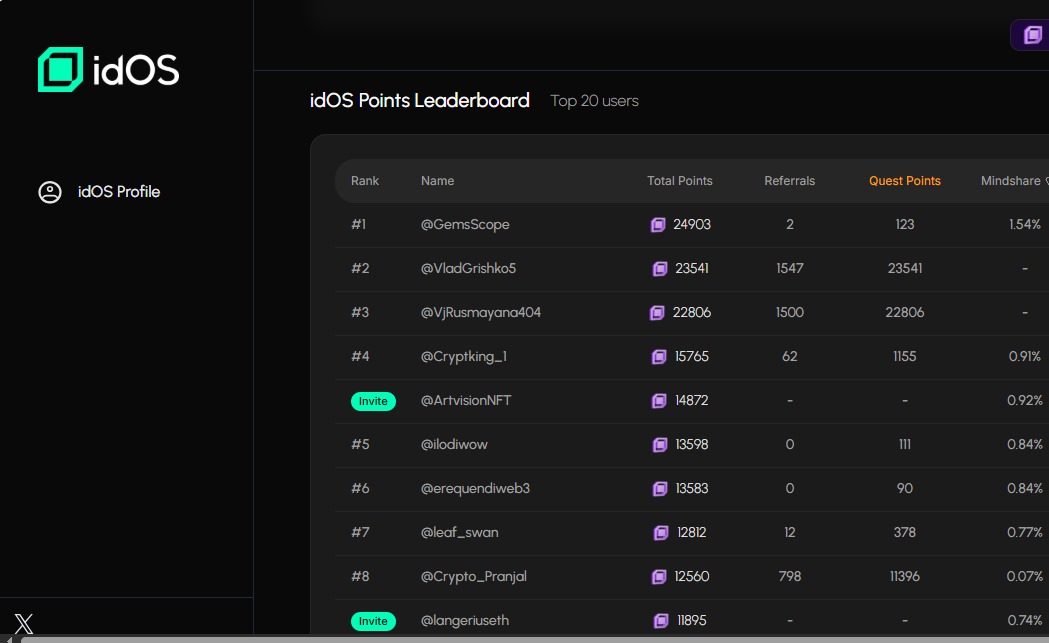Click the rank #2 cell
The height and width of the screenshot is (643, 1049).
click(360, 268)
